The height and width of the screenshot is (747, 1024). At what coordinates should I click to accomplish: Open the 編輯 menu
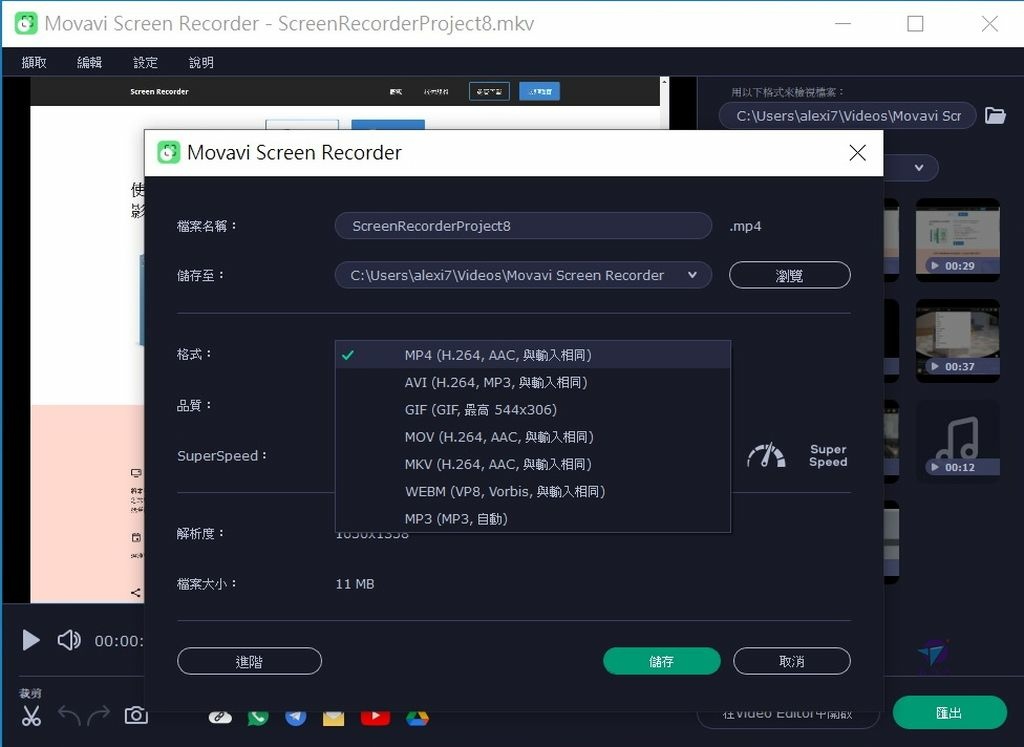click(89, 62)
